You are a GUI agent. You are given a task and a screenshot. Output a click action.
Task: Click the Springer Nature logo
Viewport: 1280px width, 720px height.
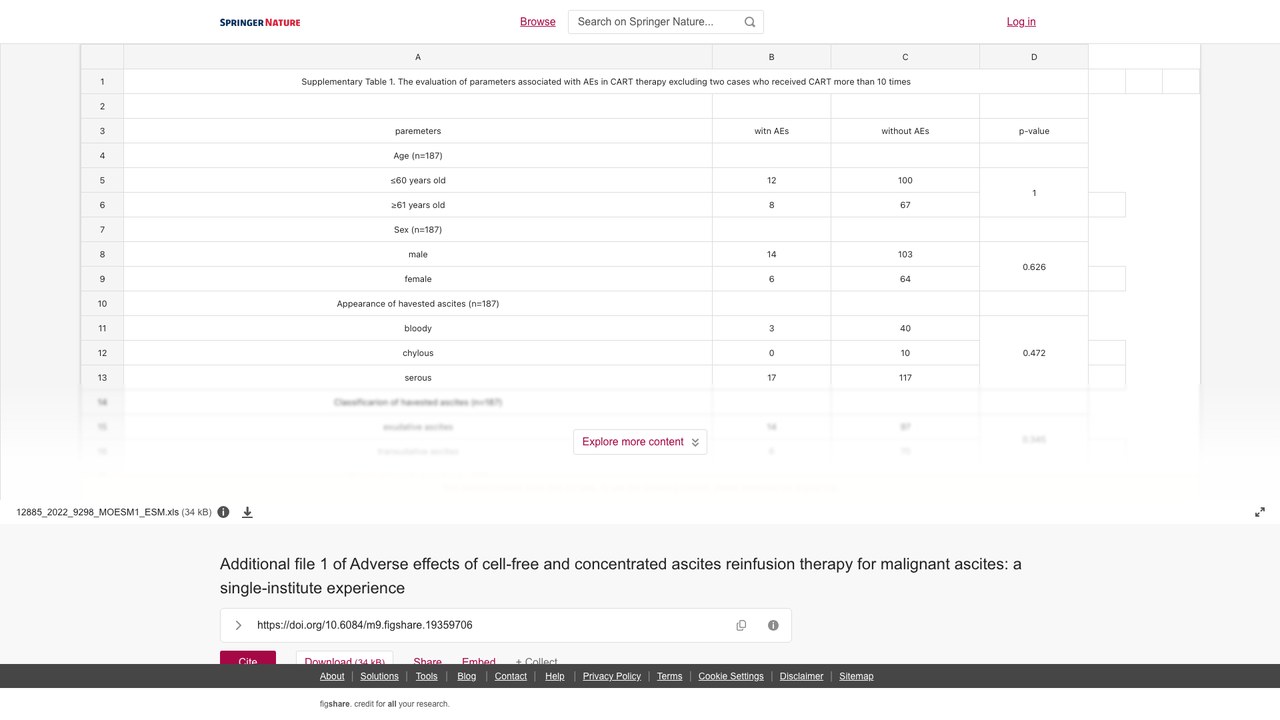point(260,22)
